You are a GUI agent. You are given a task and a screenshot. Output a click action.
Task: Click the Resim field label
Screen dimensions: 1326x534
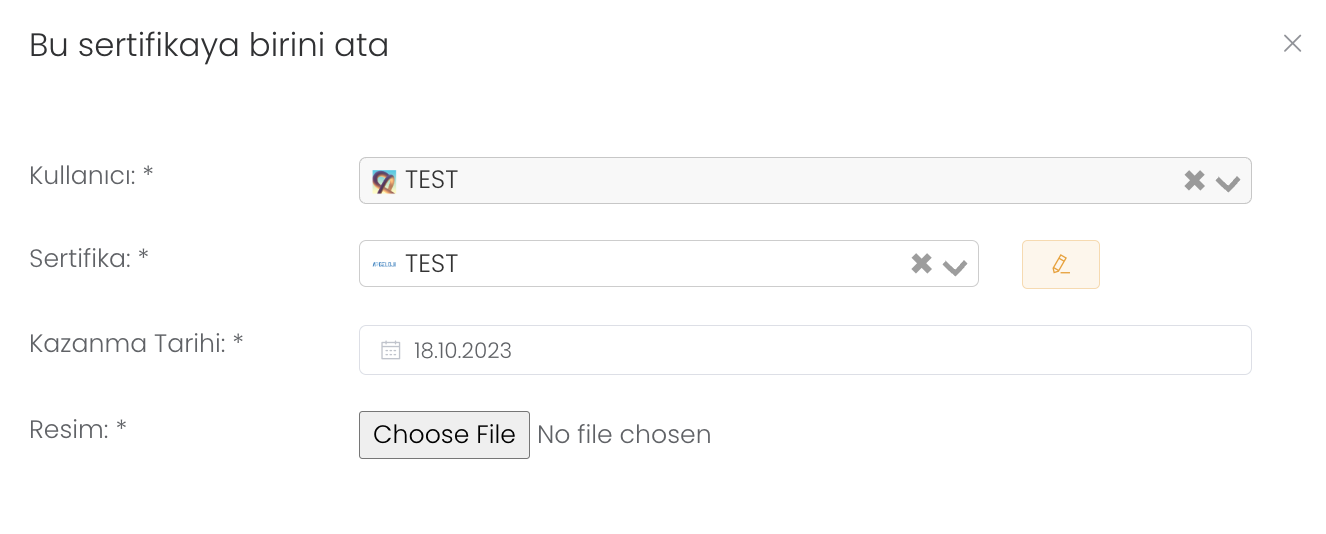pyautogui.click(x=78, y=429)
